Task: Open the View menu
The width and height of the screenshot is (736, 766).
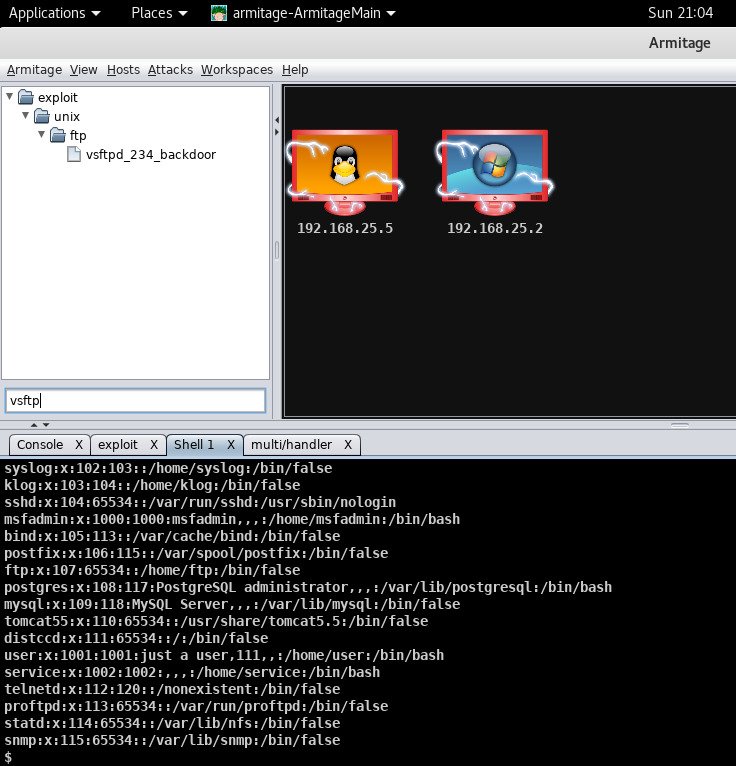Action: pos(84,70)
